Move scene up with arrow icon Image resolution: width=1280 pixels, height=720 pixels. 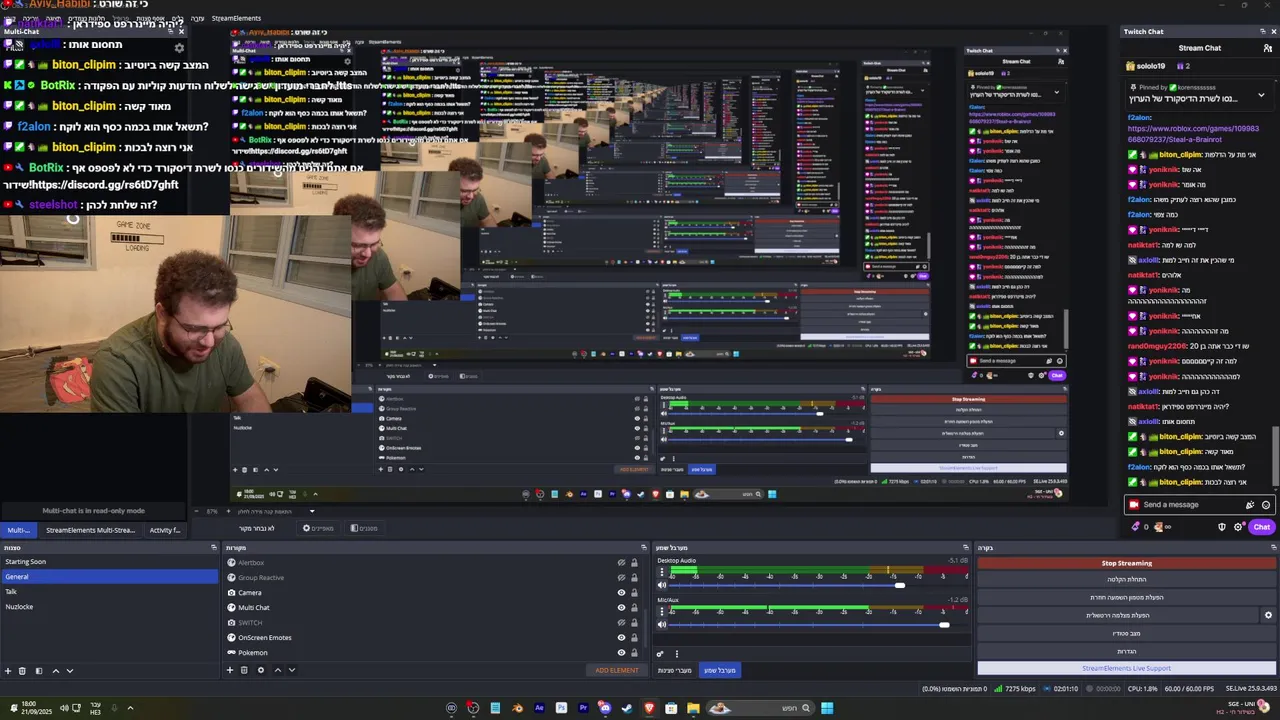tap(55, 671)
